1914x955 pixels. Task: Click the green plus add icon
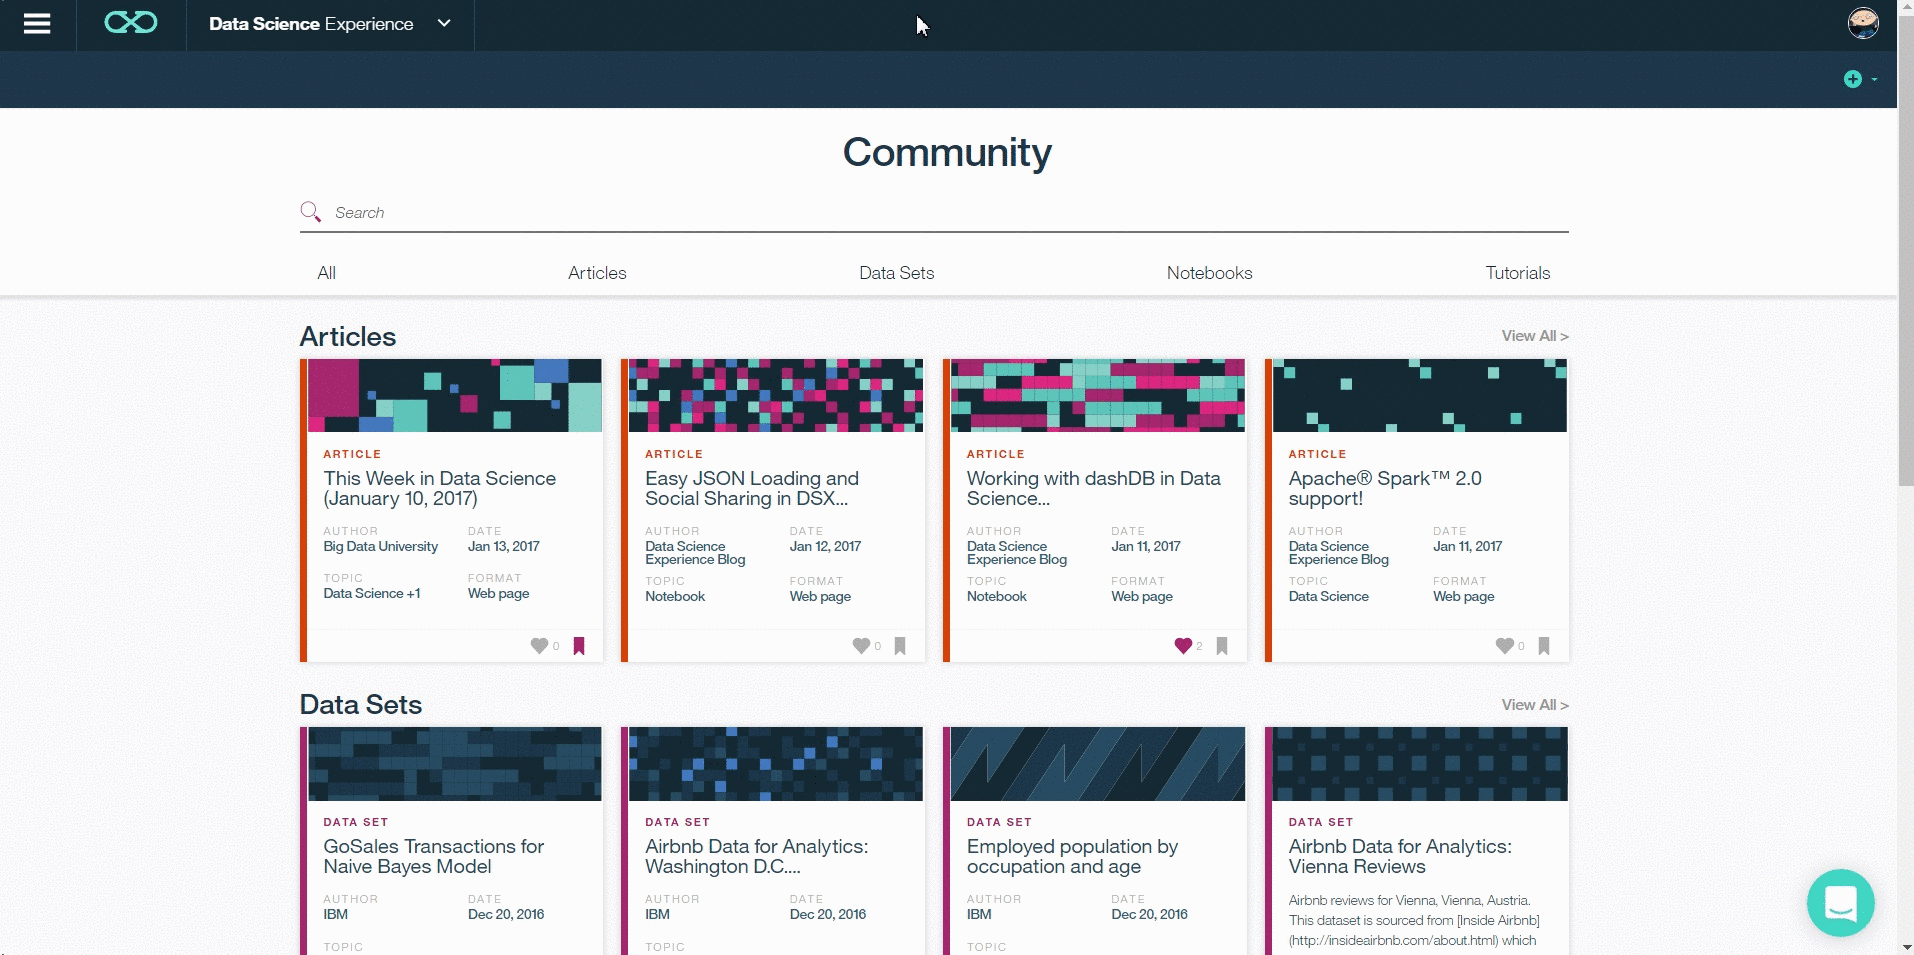click(x=1853, y=79)
